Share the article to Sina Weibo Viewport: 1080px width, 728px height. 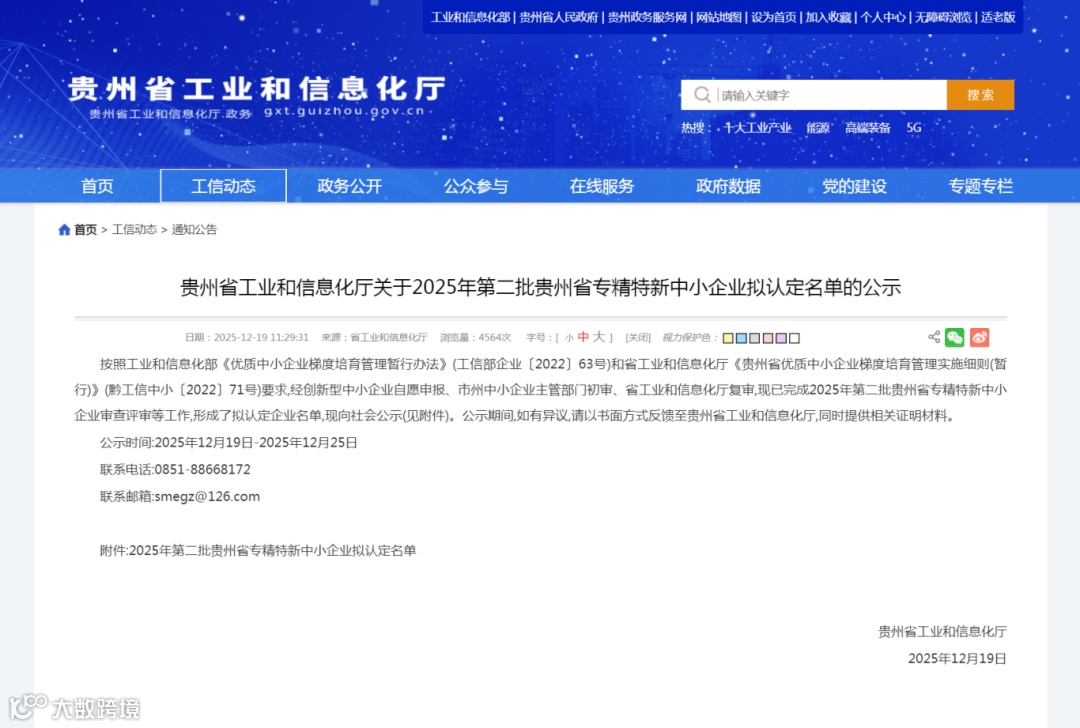[x=979, y=338]
